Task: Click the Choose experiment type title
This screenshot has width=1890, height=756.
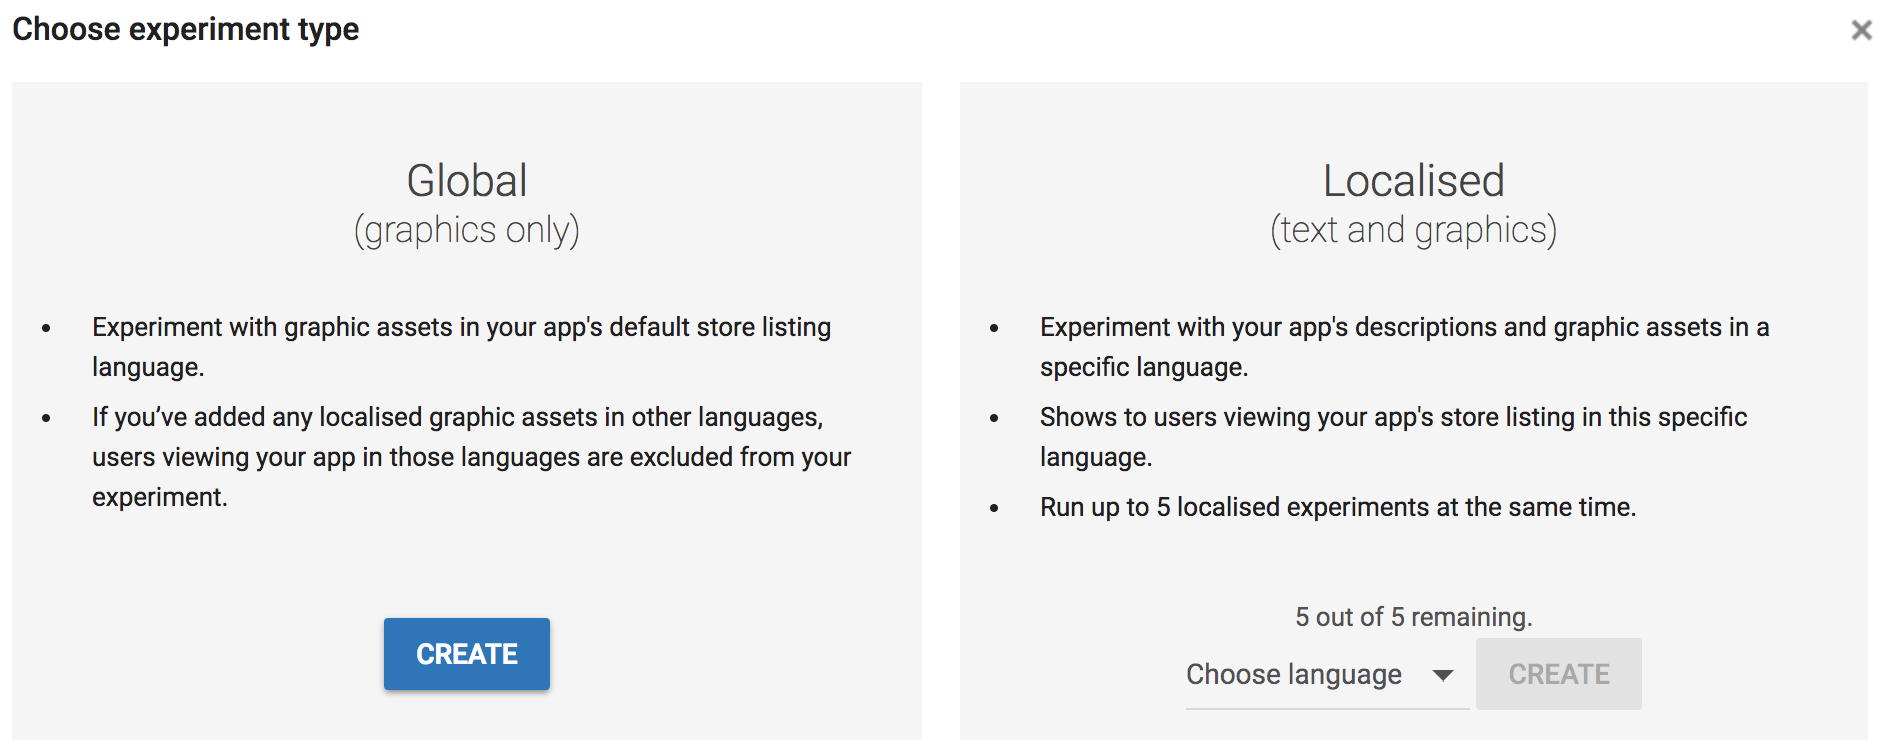Action: (x=186, y=30)
